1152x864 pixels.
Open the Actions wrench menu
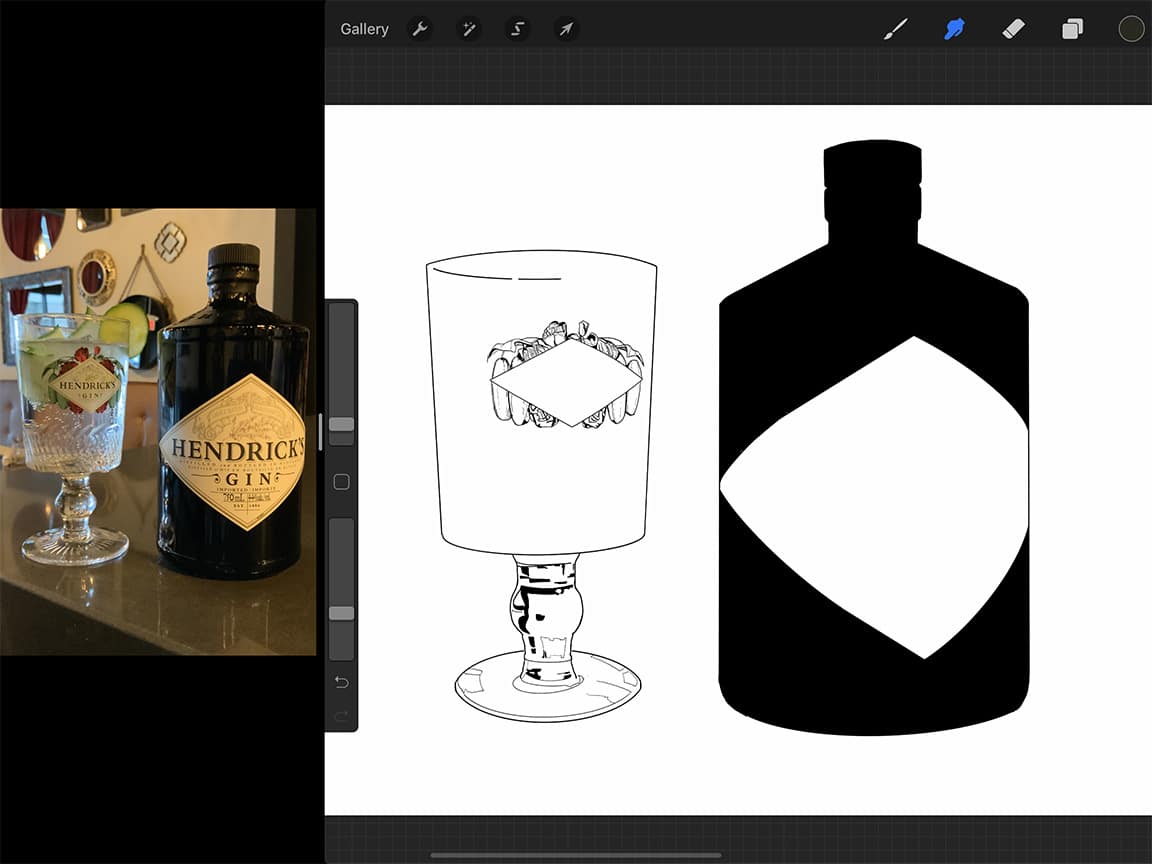click(x=420, y=29)
